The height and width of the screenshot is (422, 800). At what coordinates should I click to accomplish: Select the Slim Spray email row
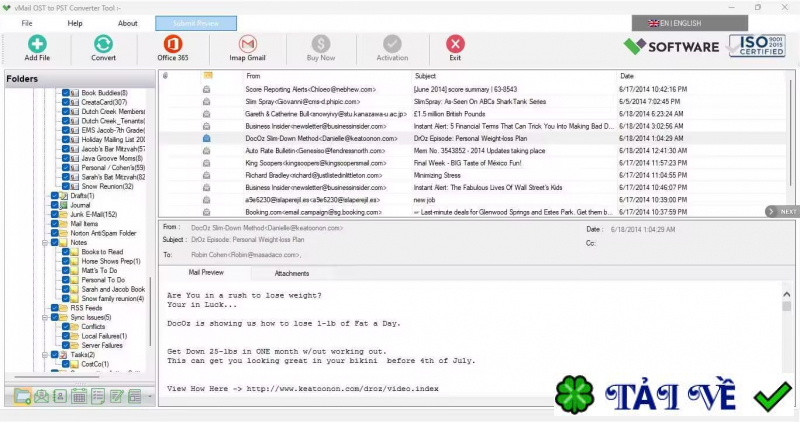474,102
